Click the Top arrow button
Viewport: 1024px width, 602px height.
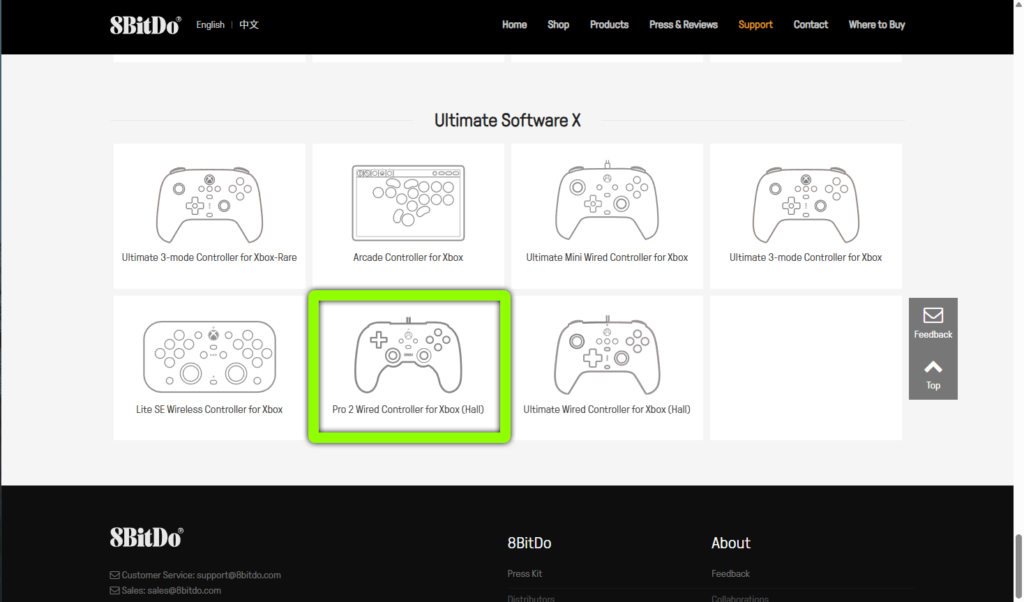[932, 373]
